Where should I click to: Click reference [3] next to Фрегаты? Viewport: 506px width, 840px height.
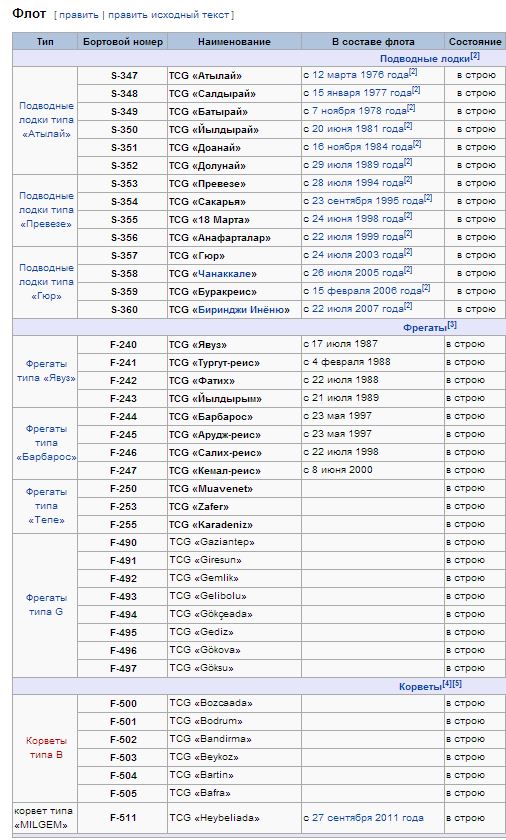[452, 325]
